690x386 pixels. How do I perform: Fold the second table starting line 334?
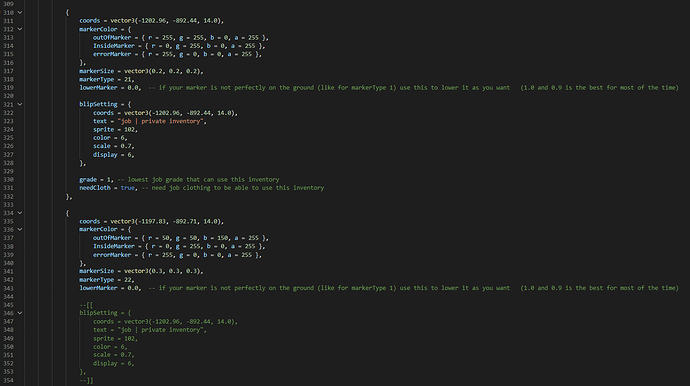point(20,213)
